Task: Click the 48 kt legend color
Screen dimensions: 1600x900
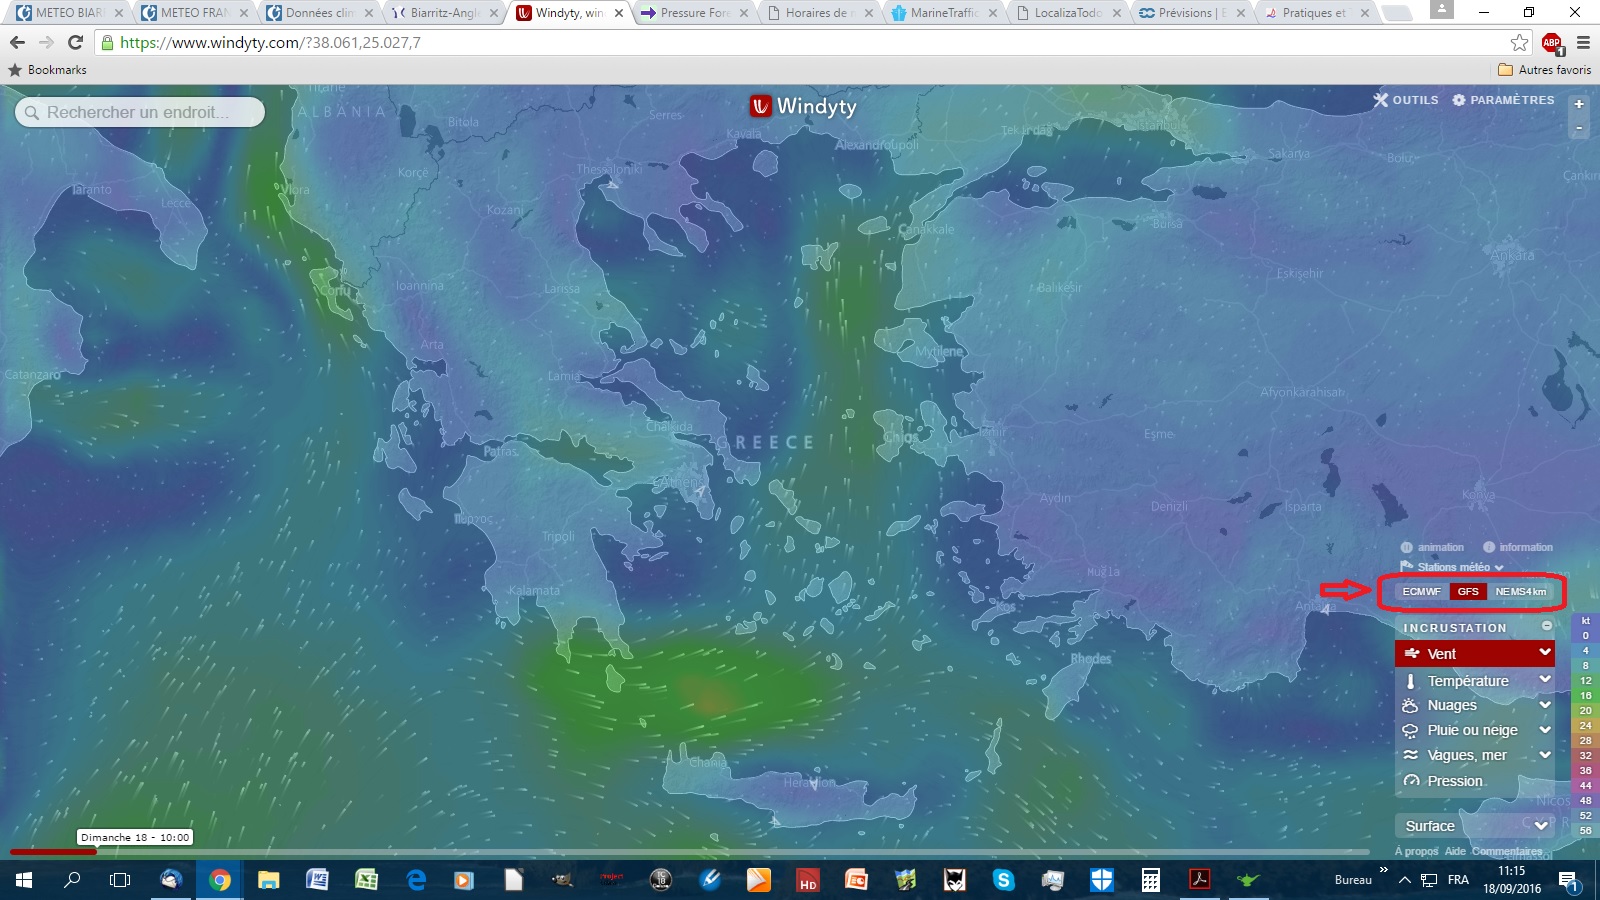Action: click(1585, 800)
